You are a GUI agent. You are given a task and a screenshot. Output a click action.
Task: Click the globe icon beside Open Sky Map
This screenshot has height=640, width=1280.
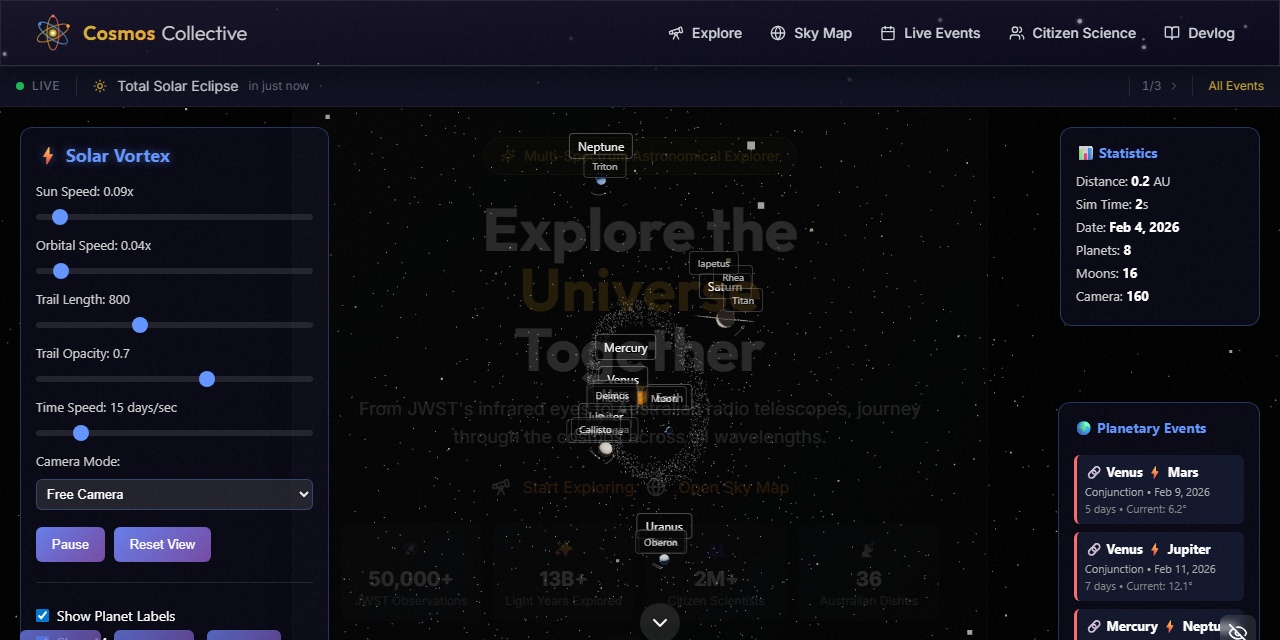657,487
